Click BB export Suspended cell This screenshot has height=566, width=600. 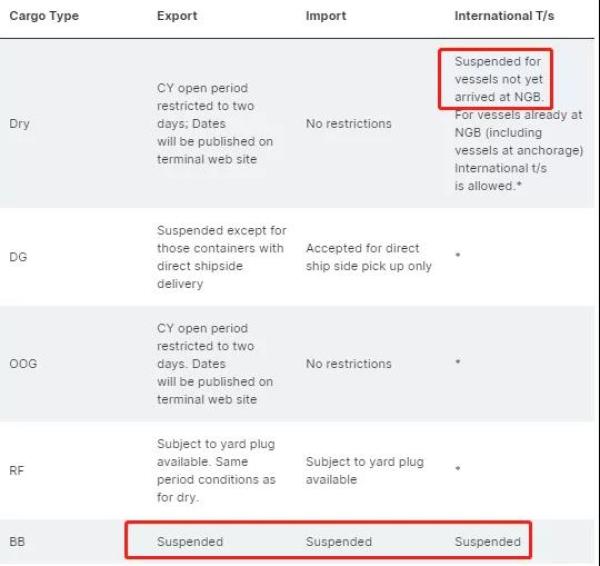[x=190, y=542]
